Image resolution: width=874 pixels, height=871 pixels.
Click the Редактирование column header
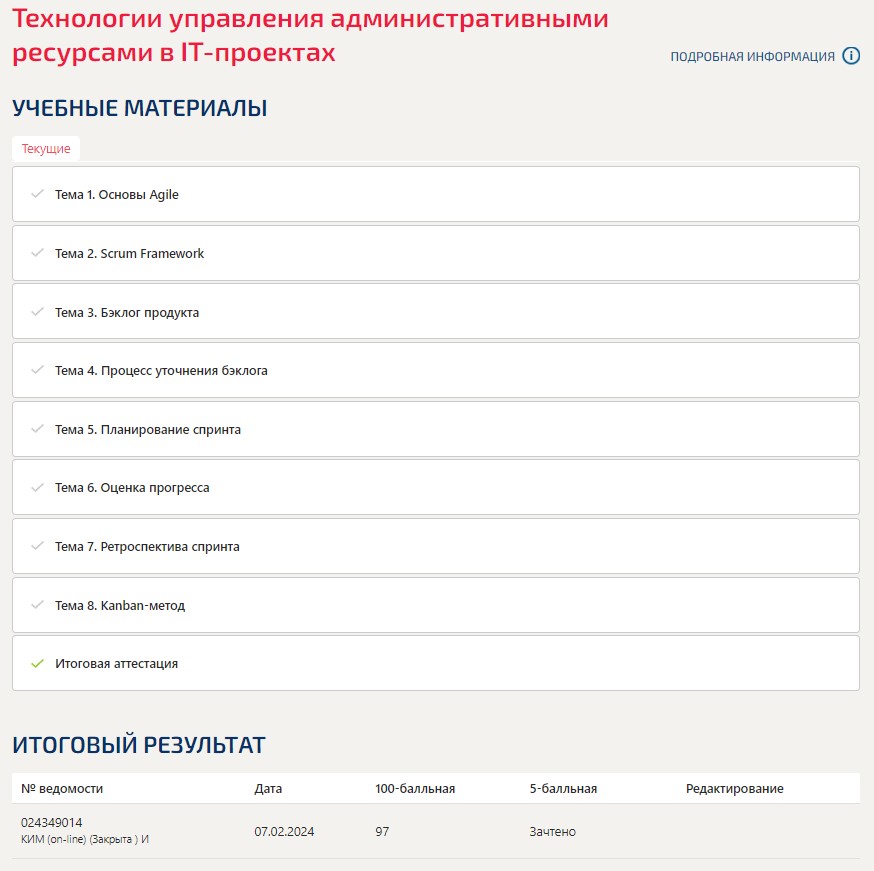(737, 788)
